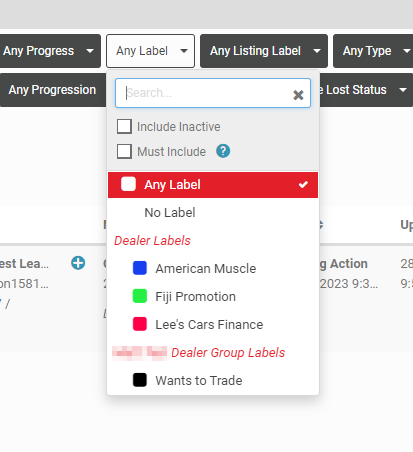Click the blue American Muscle color swatch
The height and width of the screenshot is (452, 413).
[140, 268]
